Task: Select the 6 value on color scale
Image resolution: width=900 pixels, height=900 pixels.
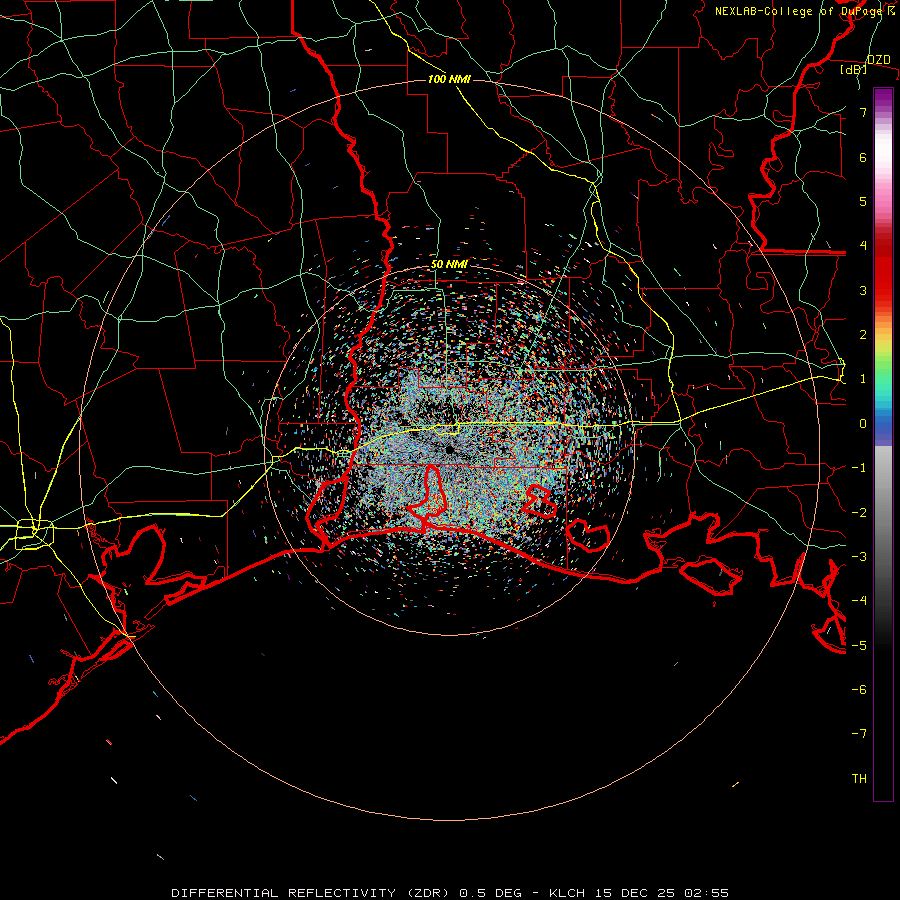Action: (x=863, y=157)
